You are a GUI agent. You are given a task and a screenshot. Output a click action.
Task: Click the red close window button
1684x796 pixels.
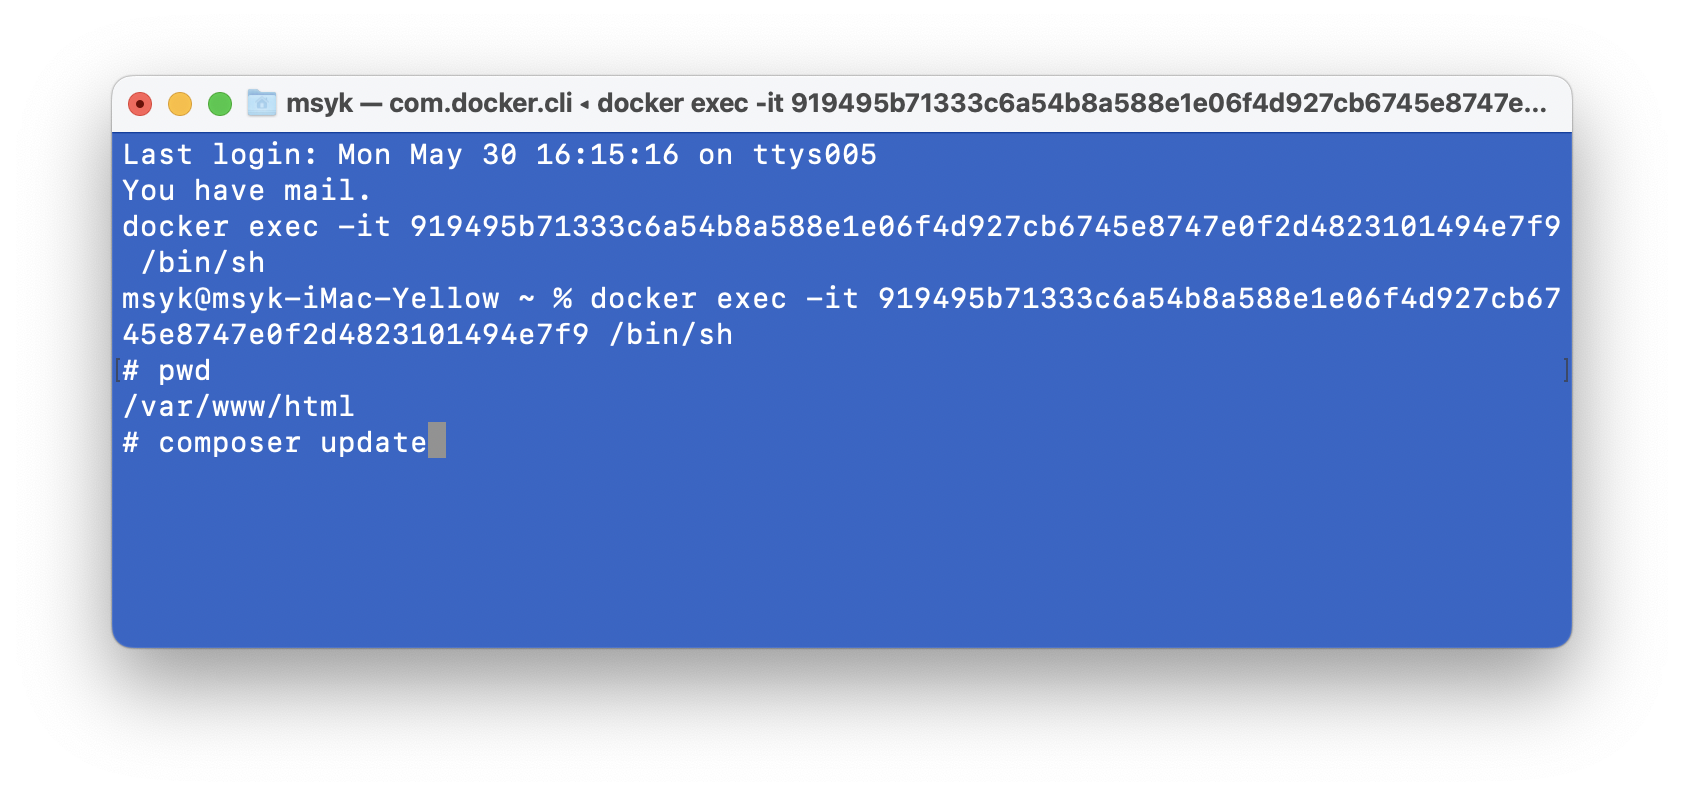tap(140, 104)
